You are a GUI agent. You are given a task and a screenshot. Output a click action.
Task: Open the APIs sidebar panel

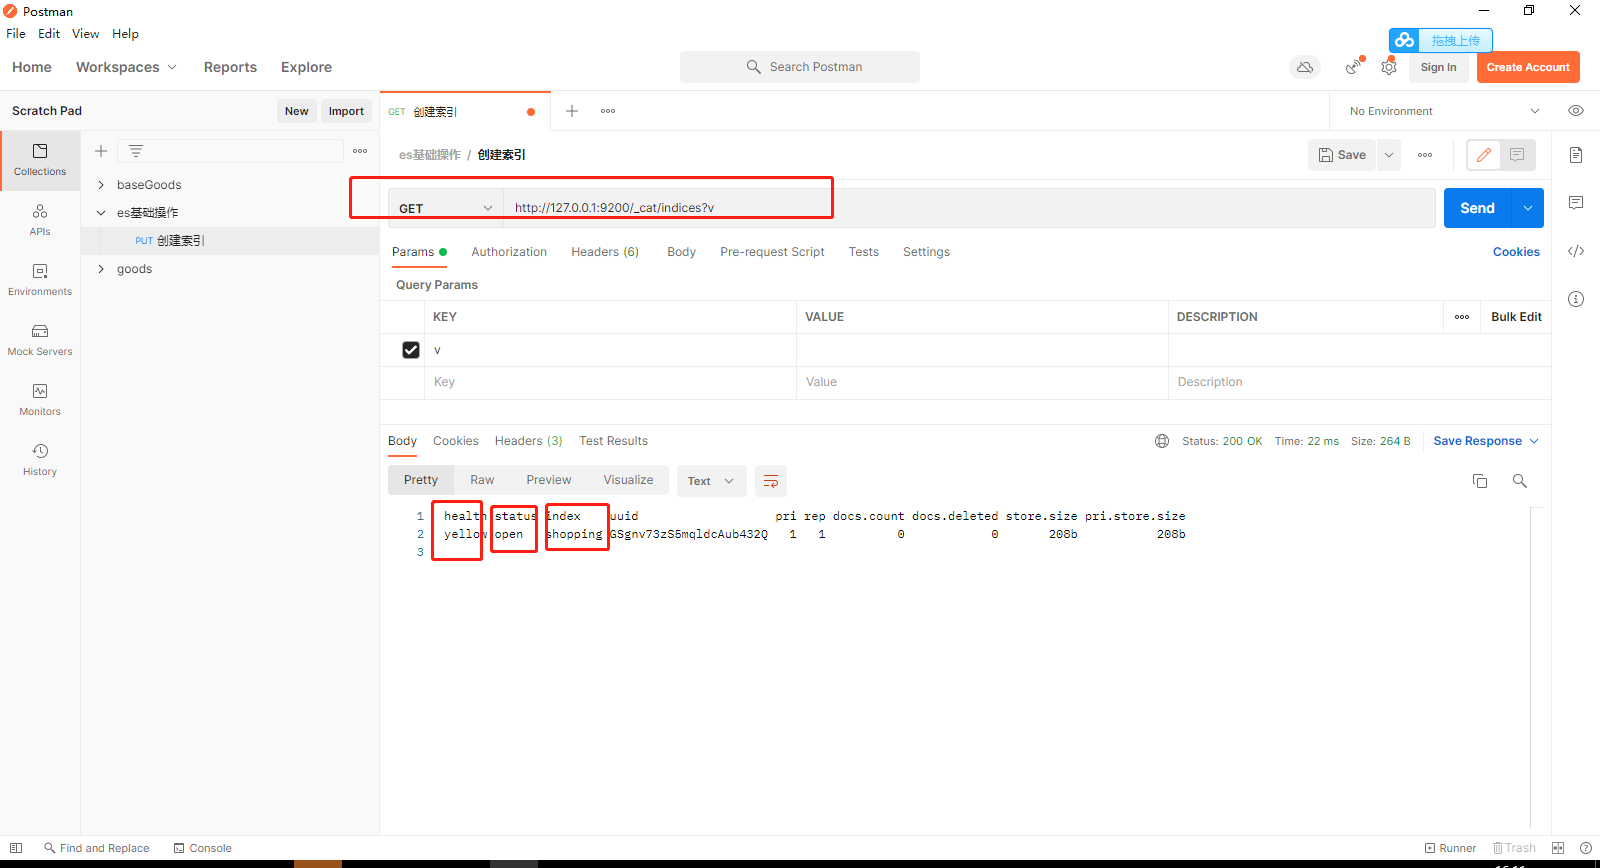click(x=40, y=220)
